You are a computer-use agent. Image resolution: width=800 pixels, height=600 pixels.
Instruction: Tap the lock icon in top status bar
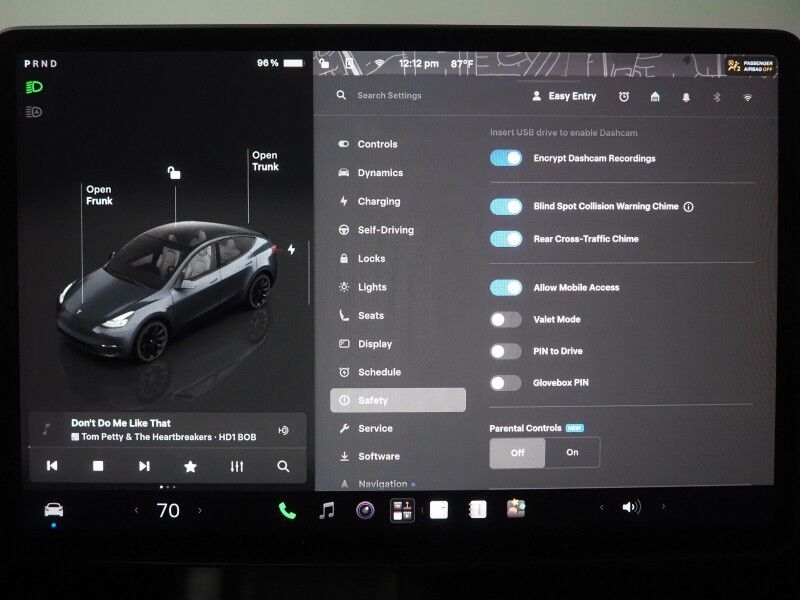pyautogui.click(x=324, y=63)
